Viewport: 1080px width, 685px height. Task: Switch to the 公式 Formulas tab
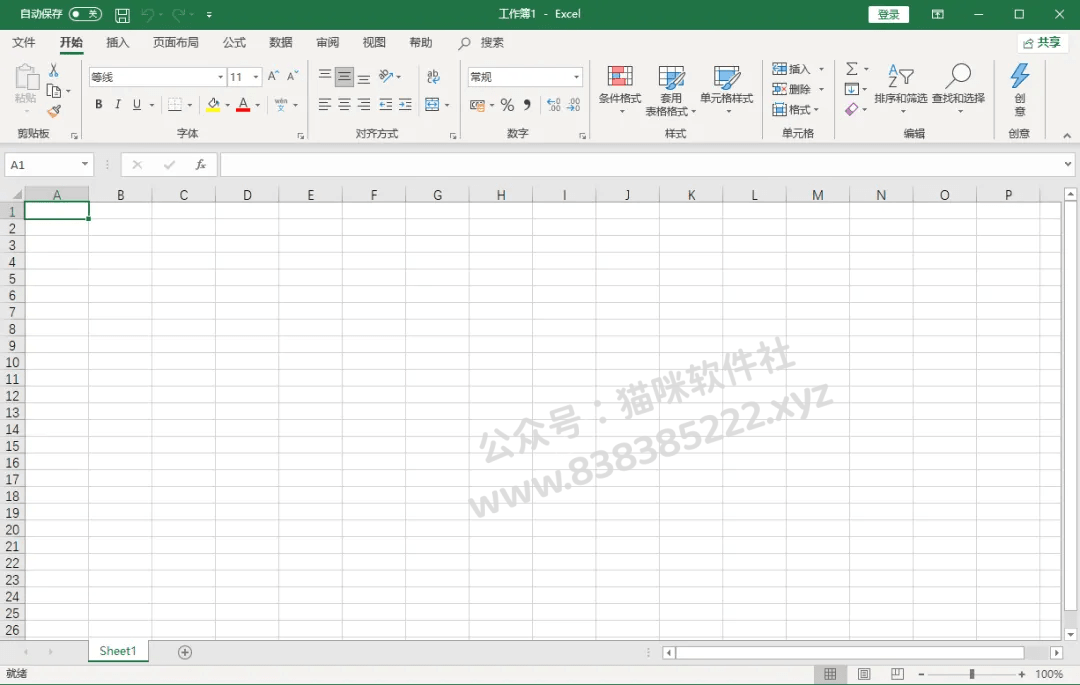[234, 43]
